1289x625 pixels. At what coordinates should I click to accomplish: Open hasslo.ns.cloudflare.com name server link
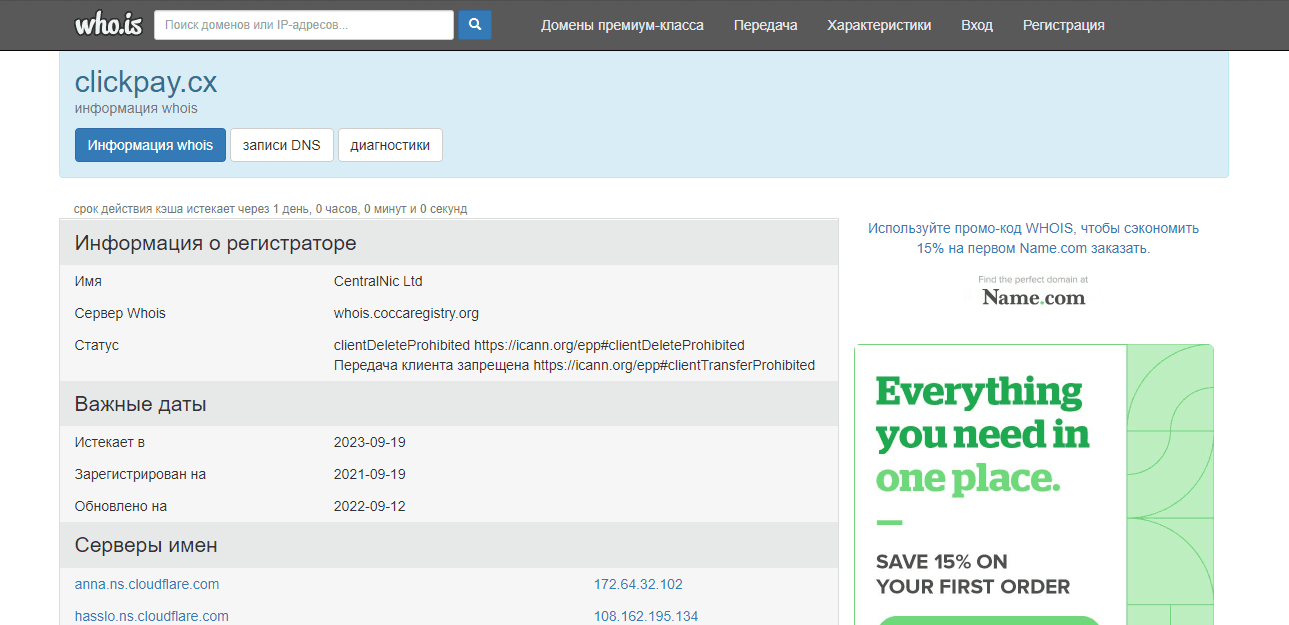[151, 616]
